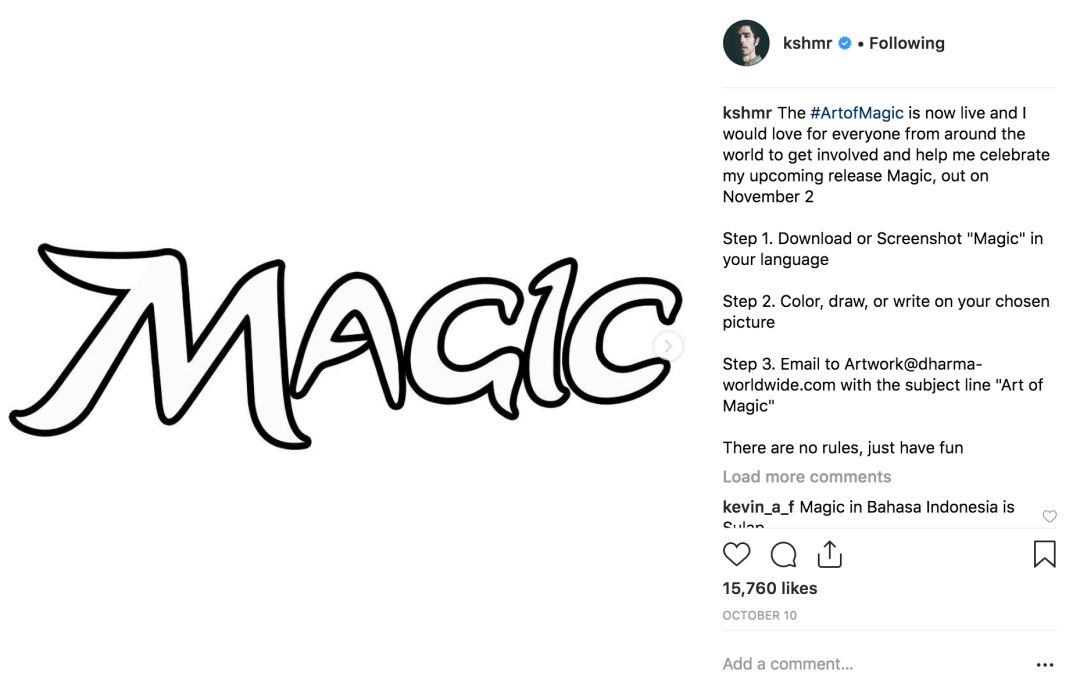Load more comments
The image size is (1080, 687).
click(807, 477)
